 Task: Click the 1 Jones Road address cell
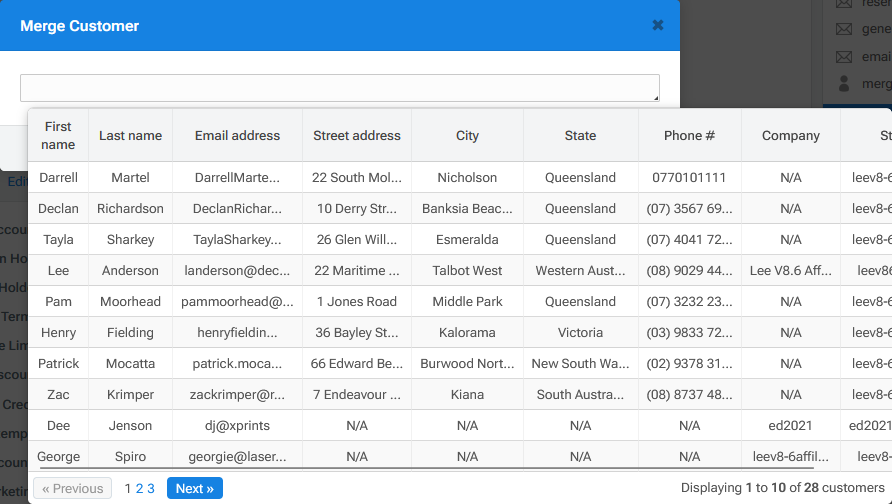[357, 301]
